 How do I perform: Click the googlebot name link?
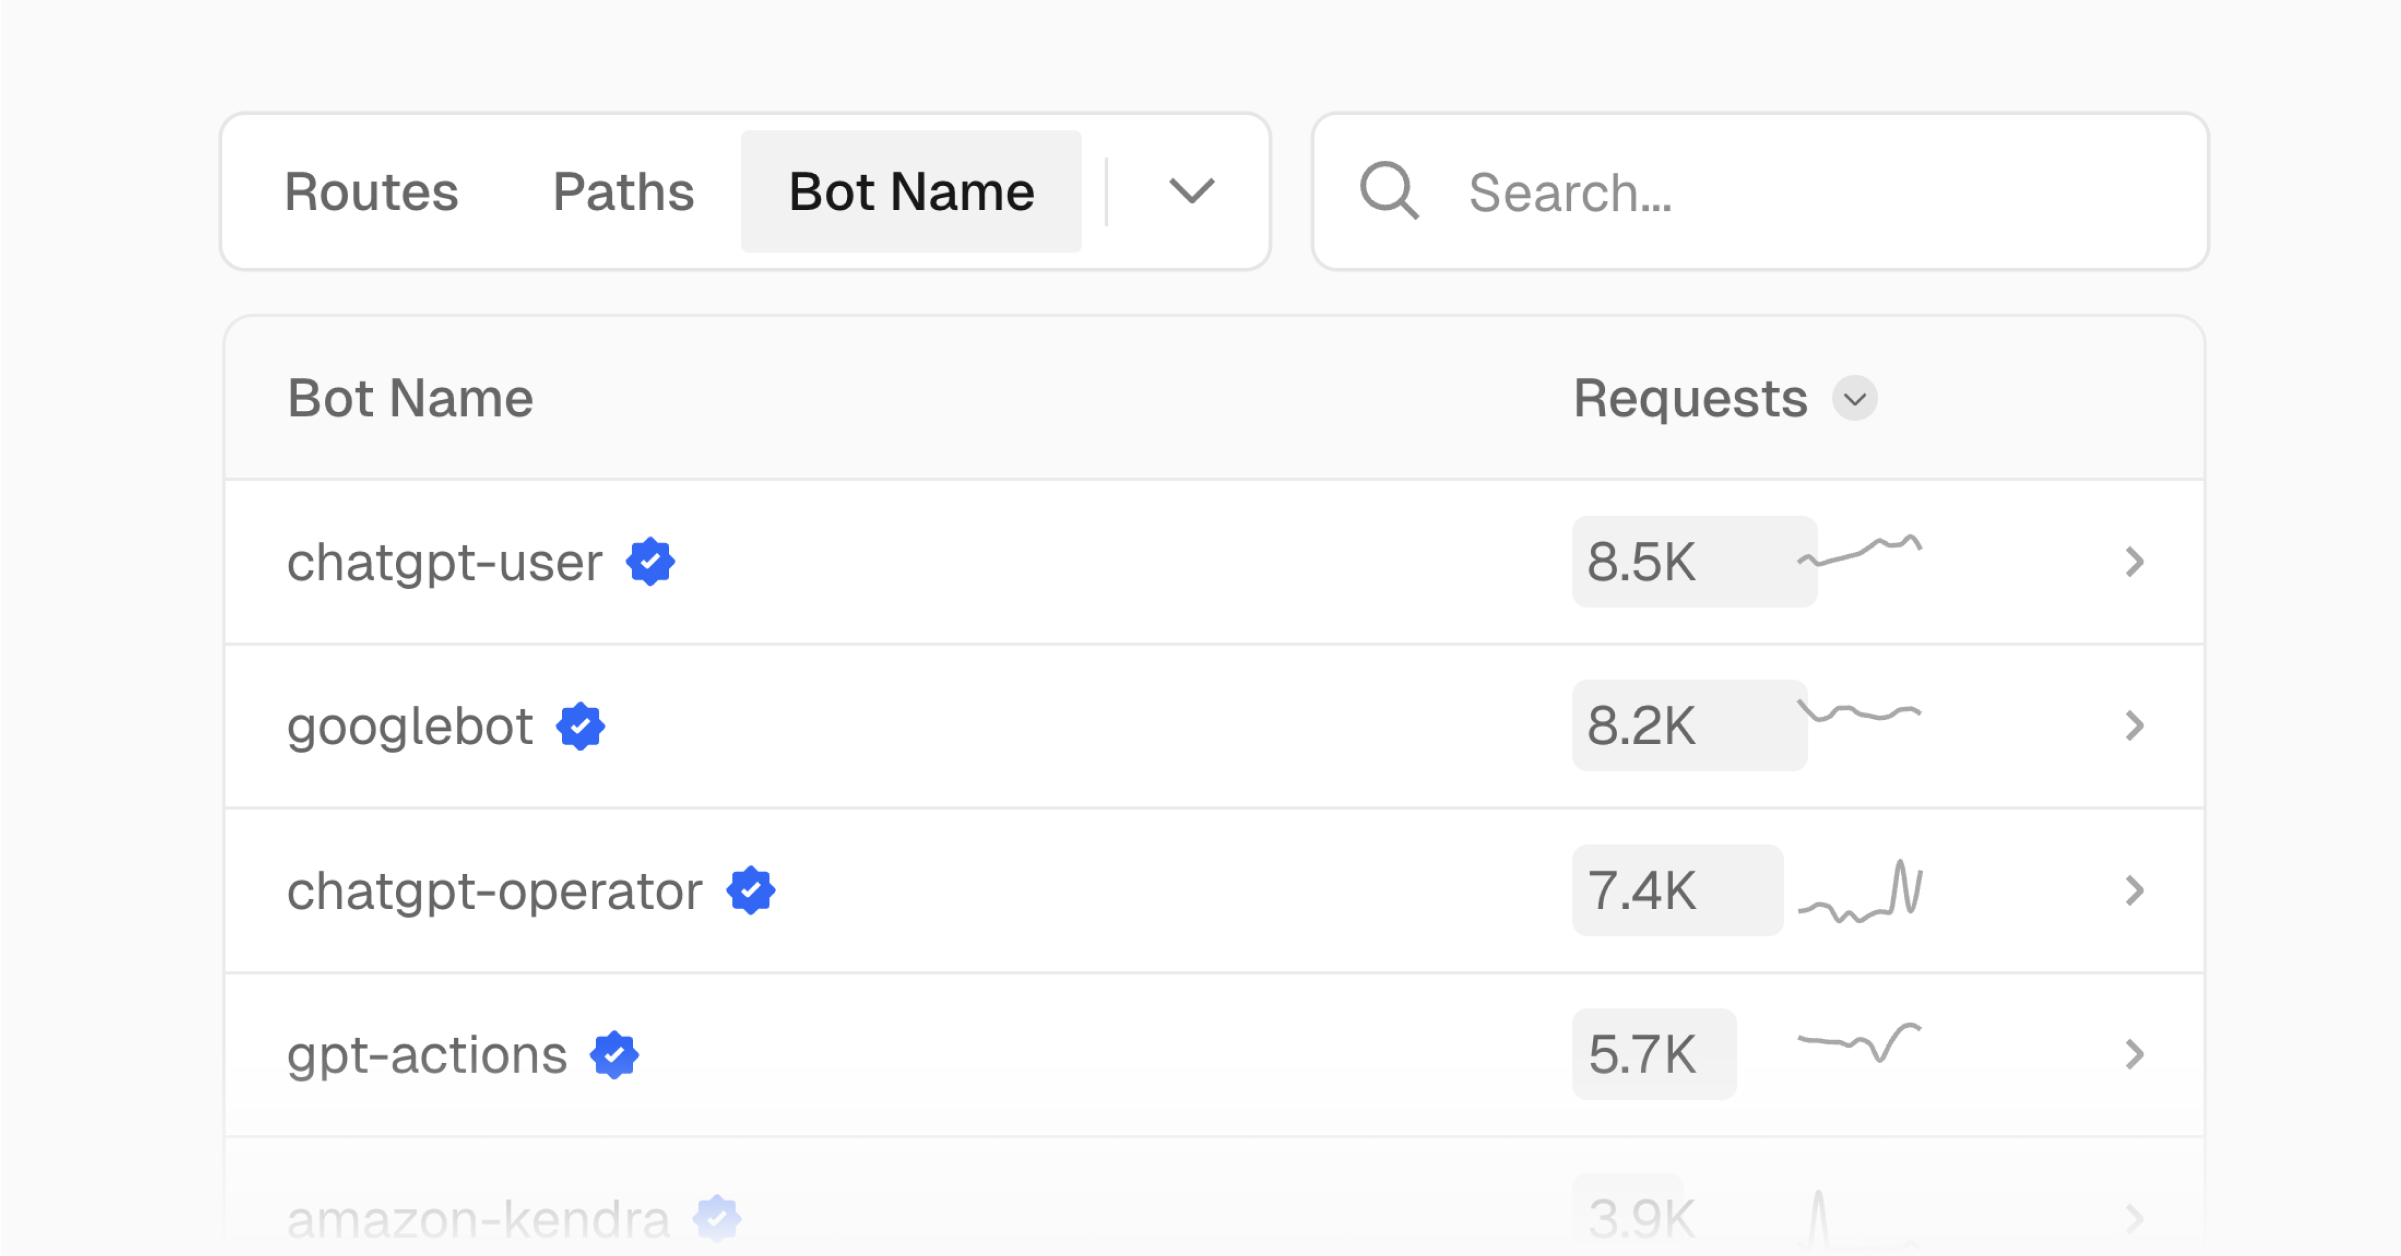tap(409, 727)
